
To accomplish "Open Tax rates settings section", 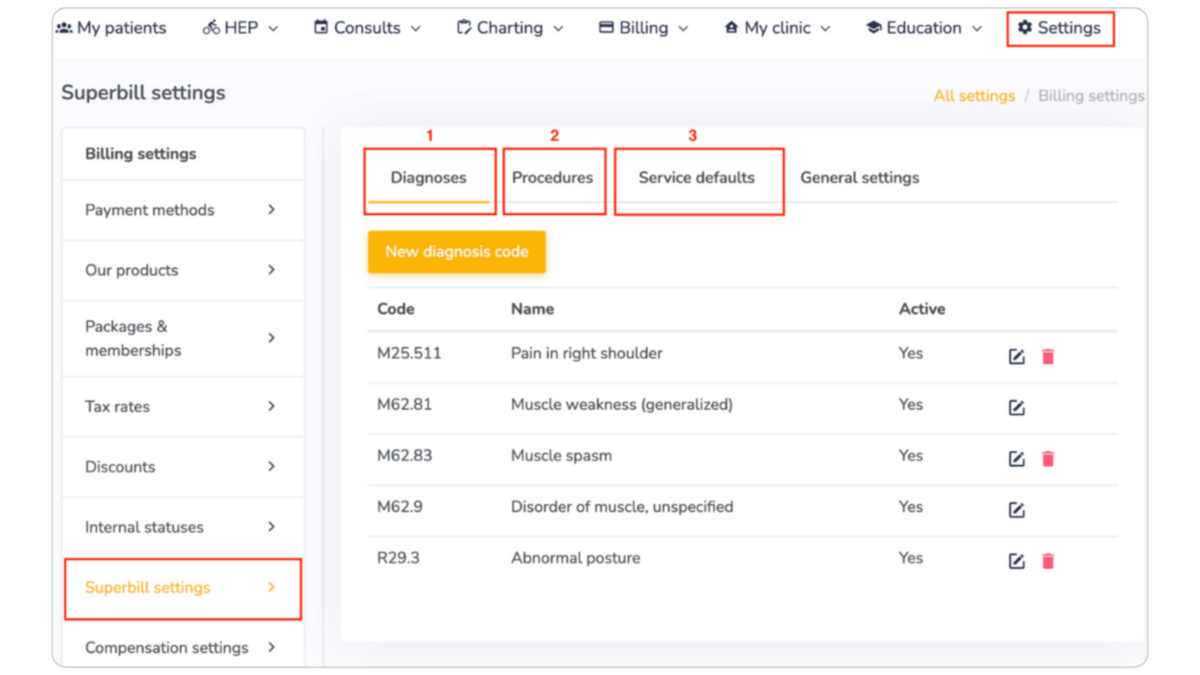I will pos(182,407).
